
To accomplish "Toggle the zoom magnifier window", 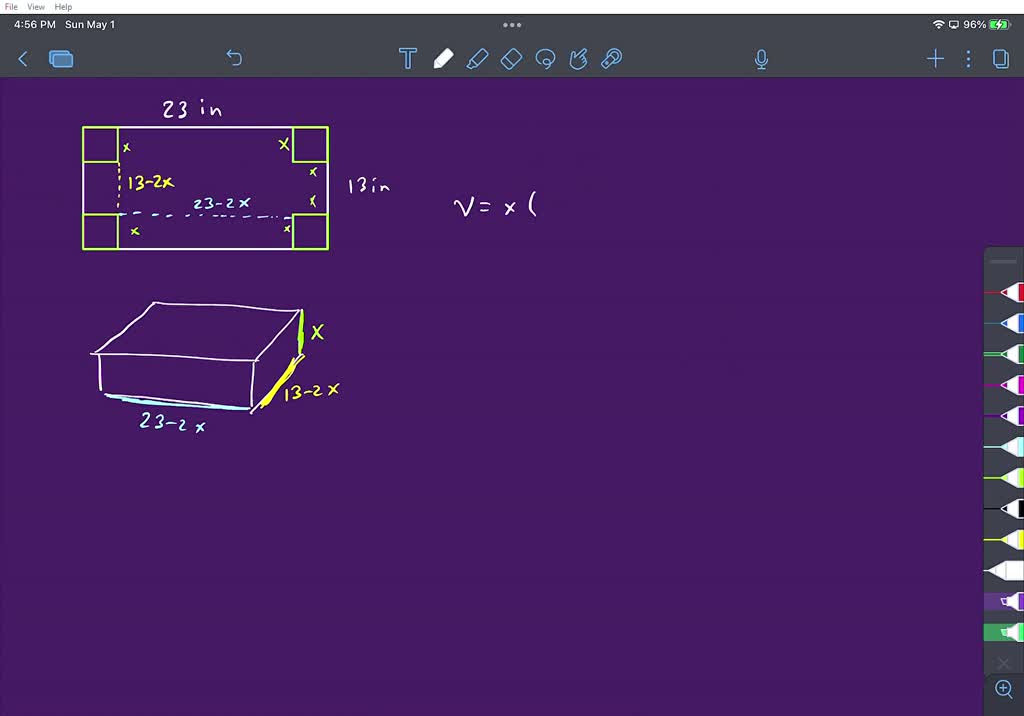I will pyautogui.click(x=1003, y=689).
